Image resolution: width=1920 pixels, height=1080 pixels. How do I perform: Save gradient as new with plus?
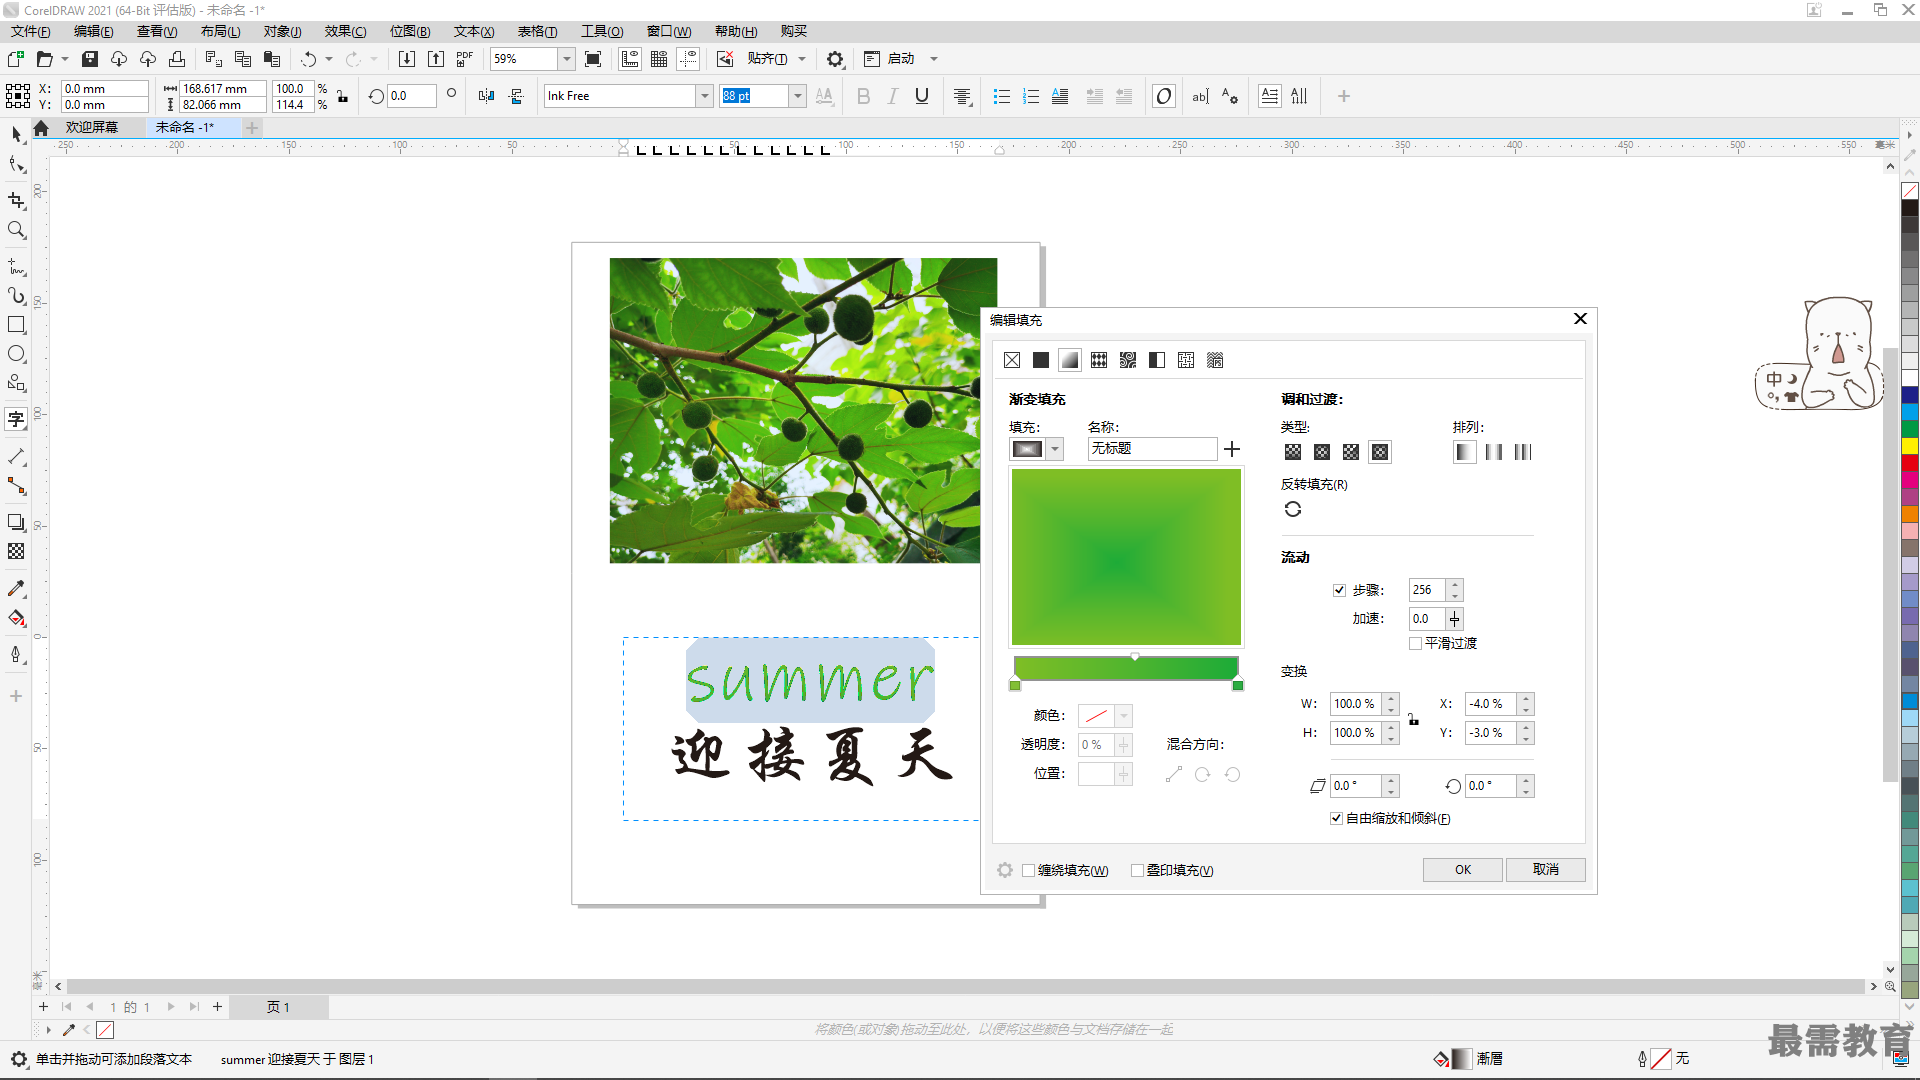click(1232, 449)
